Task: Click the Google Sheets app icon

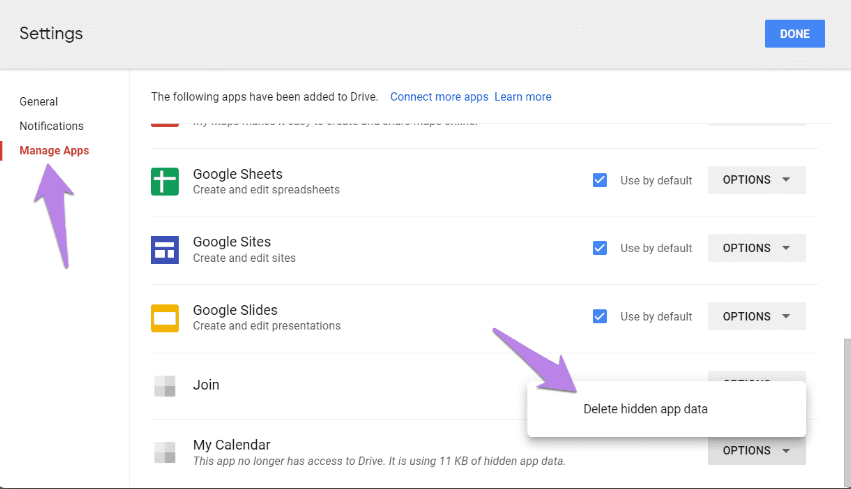Action: (165, 181)
